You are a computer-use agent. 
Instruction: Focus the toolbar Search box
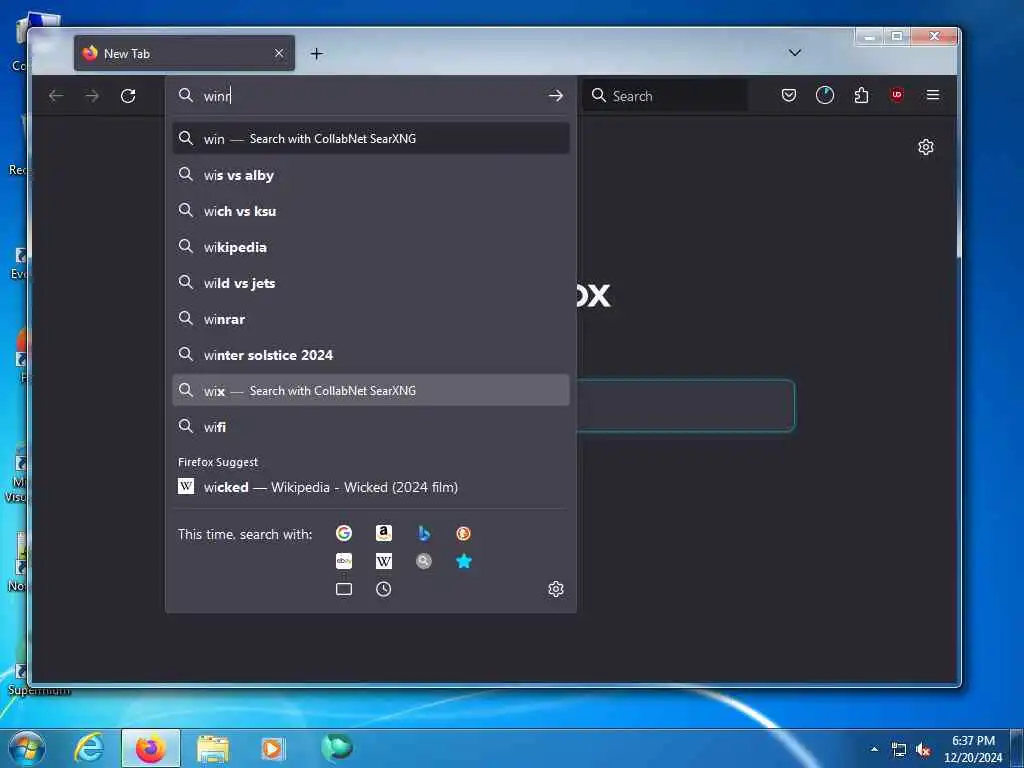pyautogui.click(x=666, y=96)
